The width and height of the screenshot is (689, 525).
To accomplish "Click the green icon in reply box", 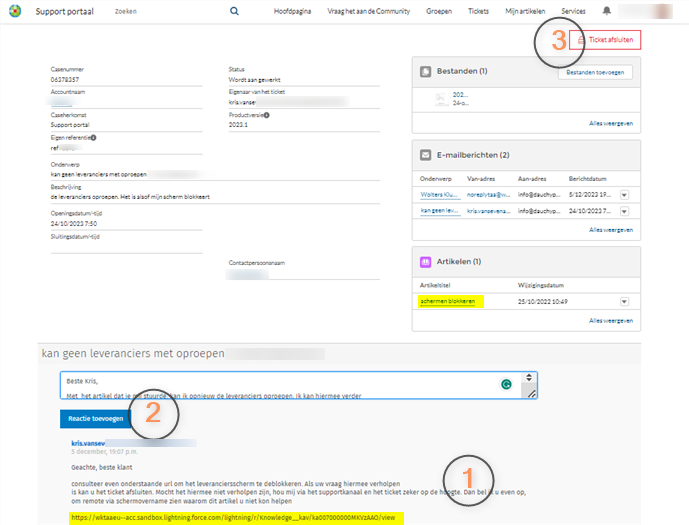I will pos(506,384).
